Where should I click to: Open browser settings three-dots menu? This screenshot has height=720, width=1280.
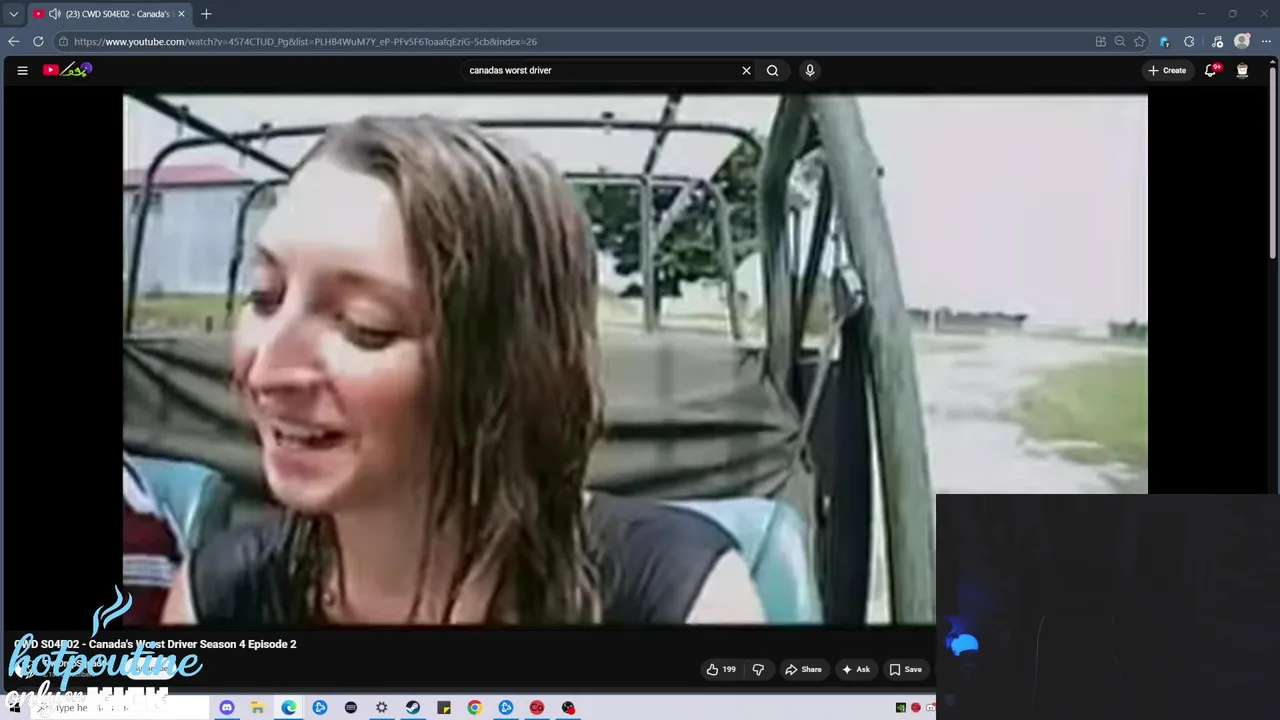(x=1266, y=41)
